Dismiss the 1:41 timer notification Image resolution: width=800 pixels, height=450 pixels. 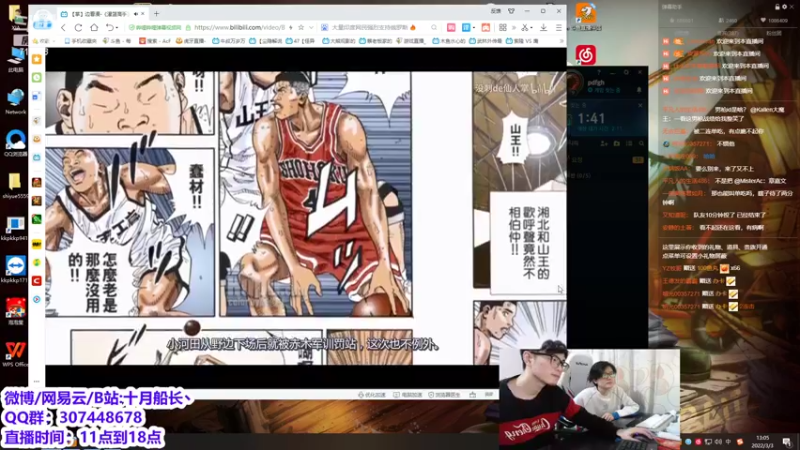pos(640,106)
